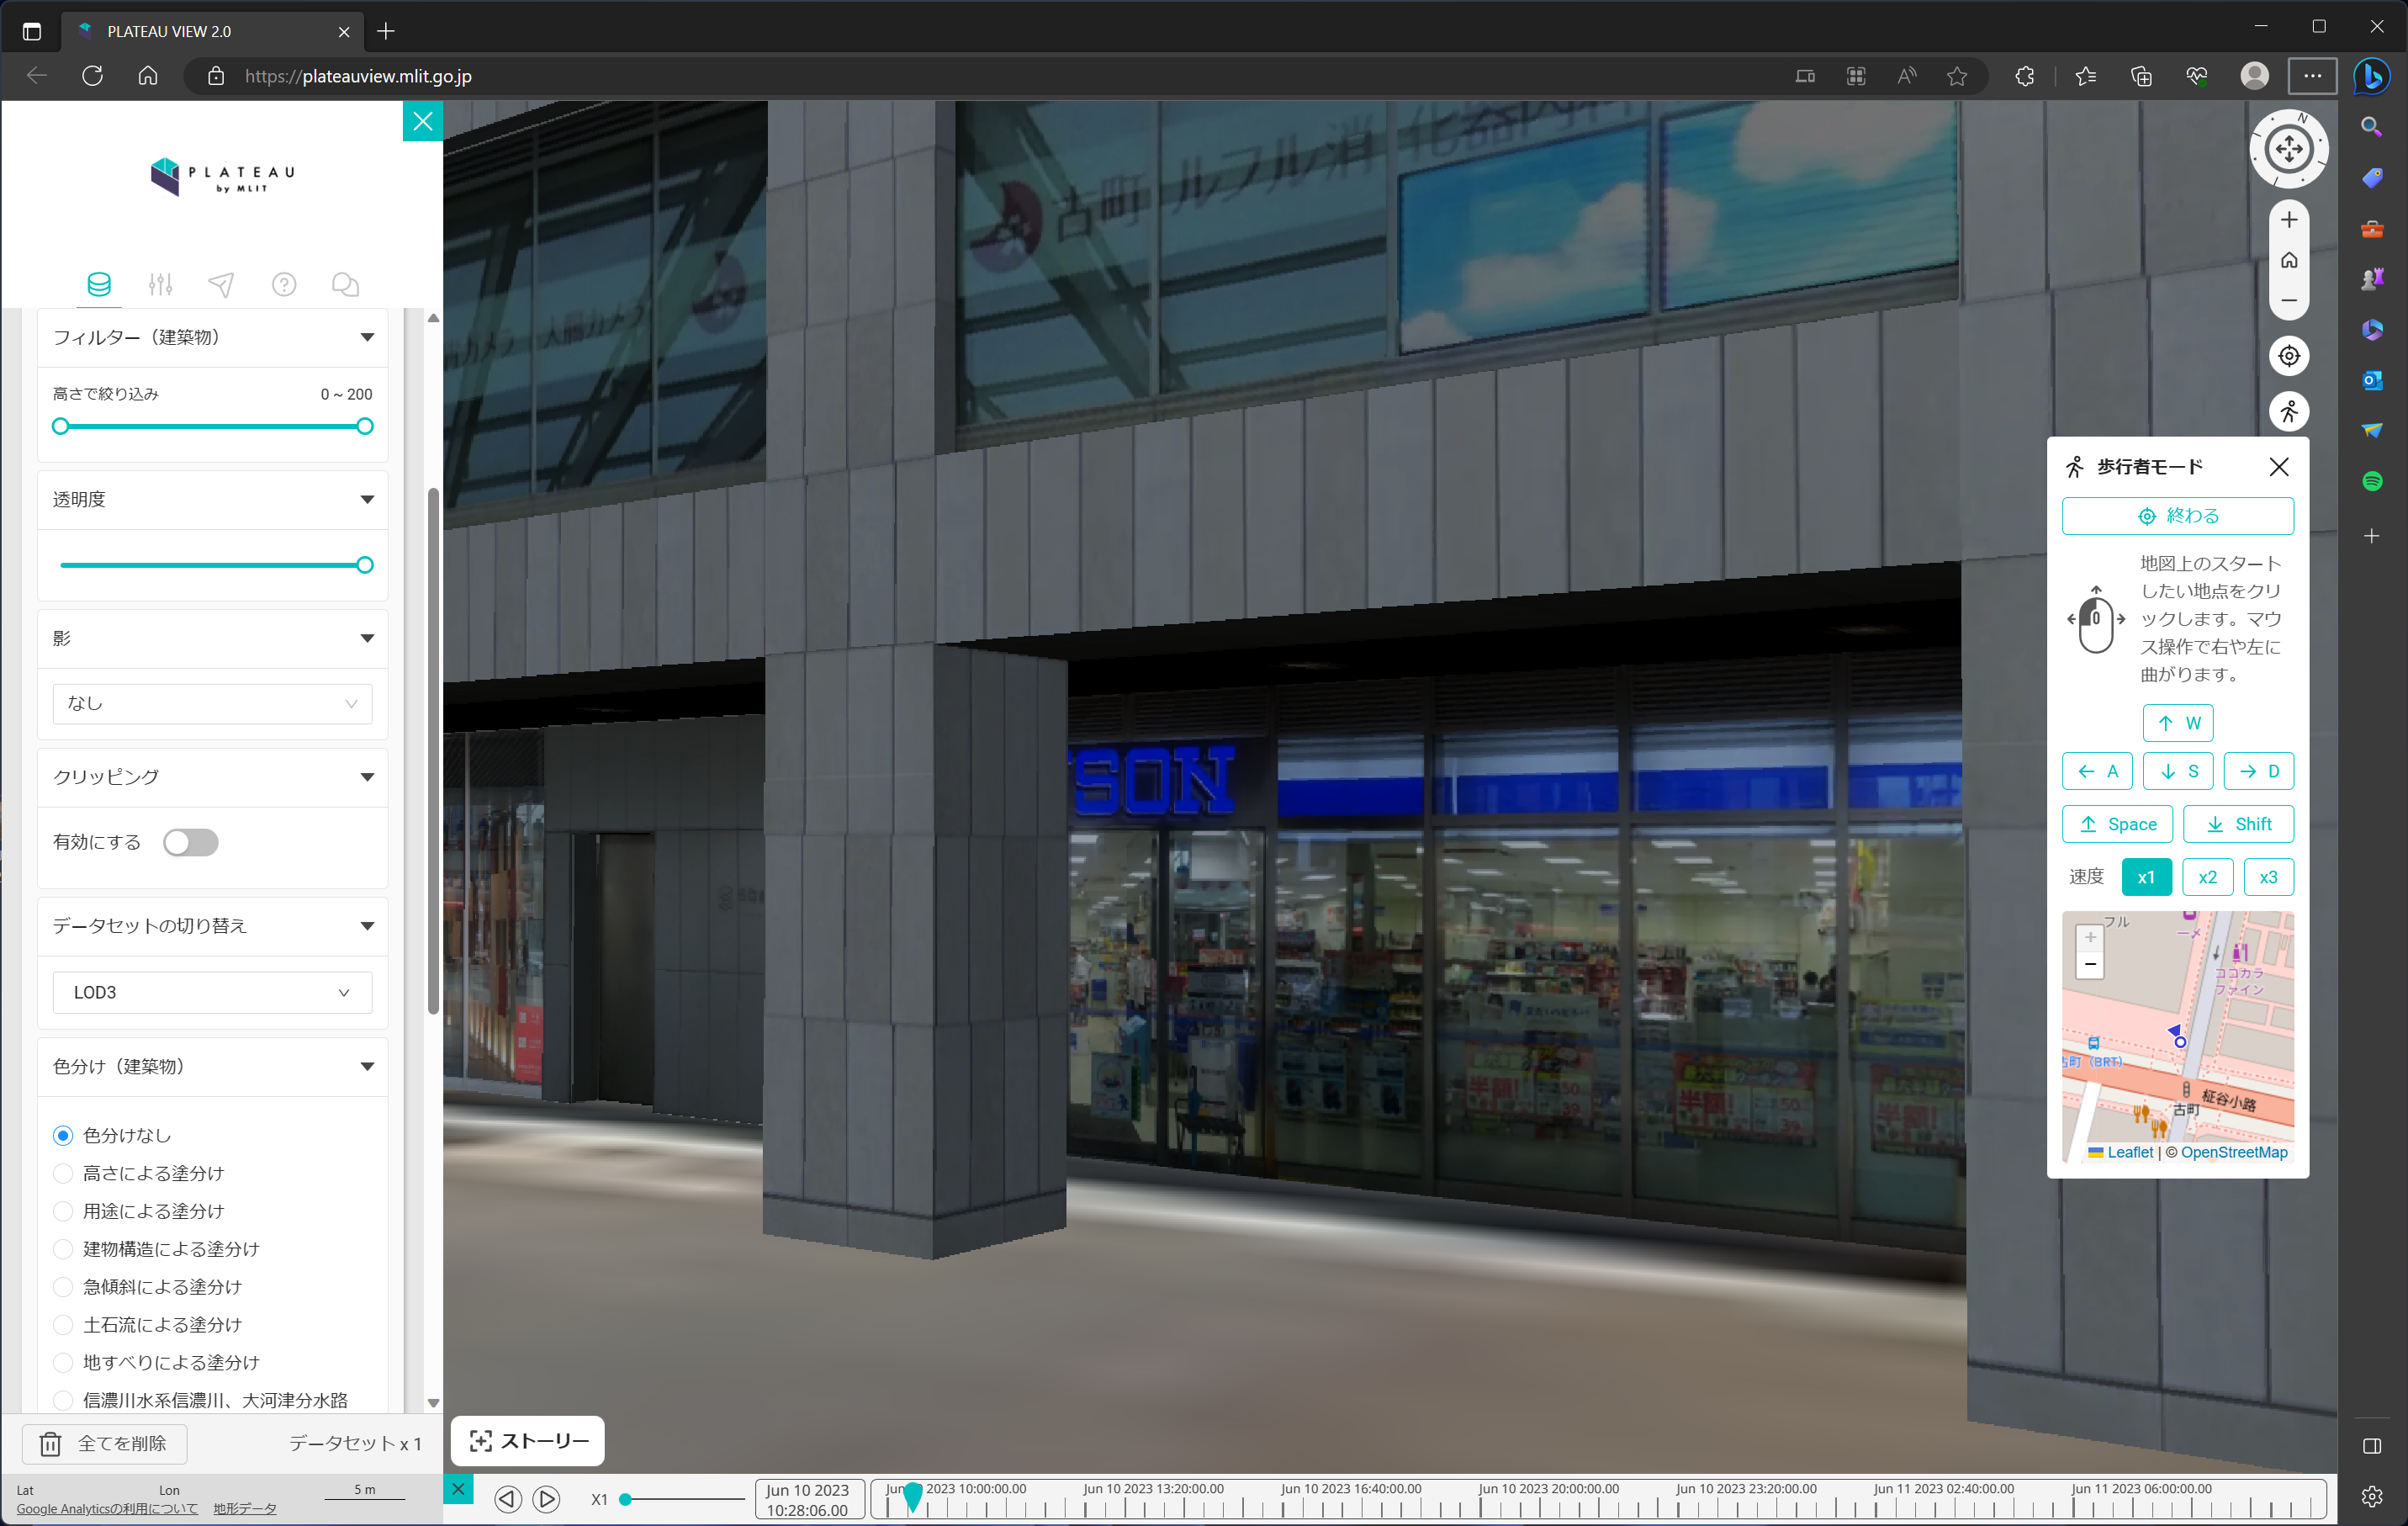Screen dimensions: 2408x1526
Task: Open the 影 なし dropdown
Action: click(212, 703)
